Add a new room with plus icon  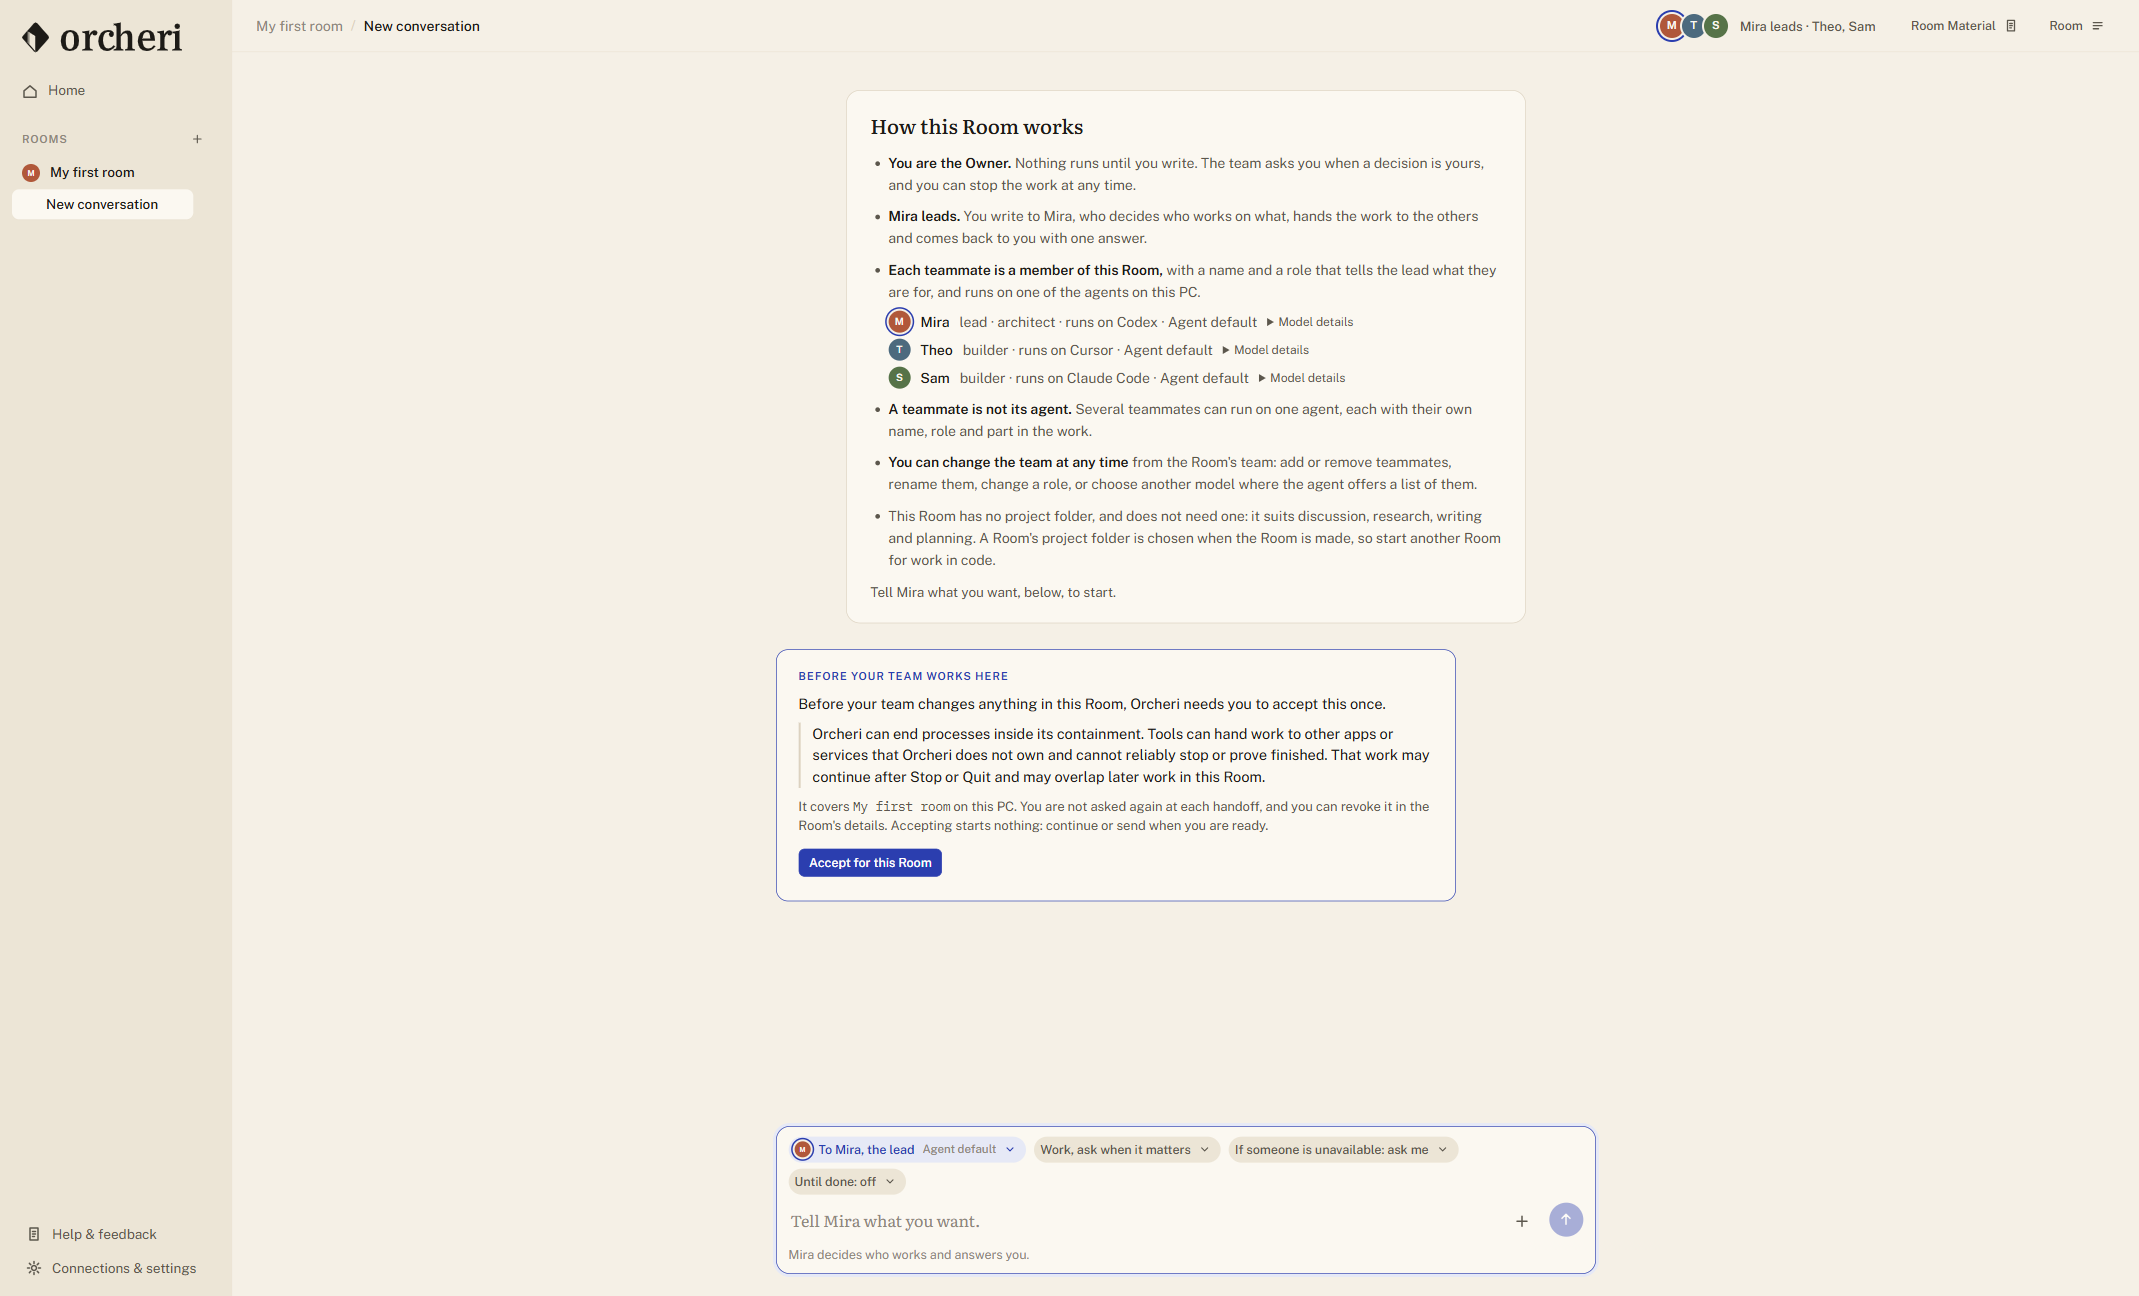[197, 139]
